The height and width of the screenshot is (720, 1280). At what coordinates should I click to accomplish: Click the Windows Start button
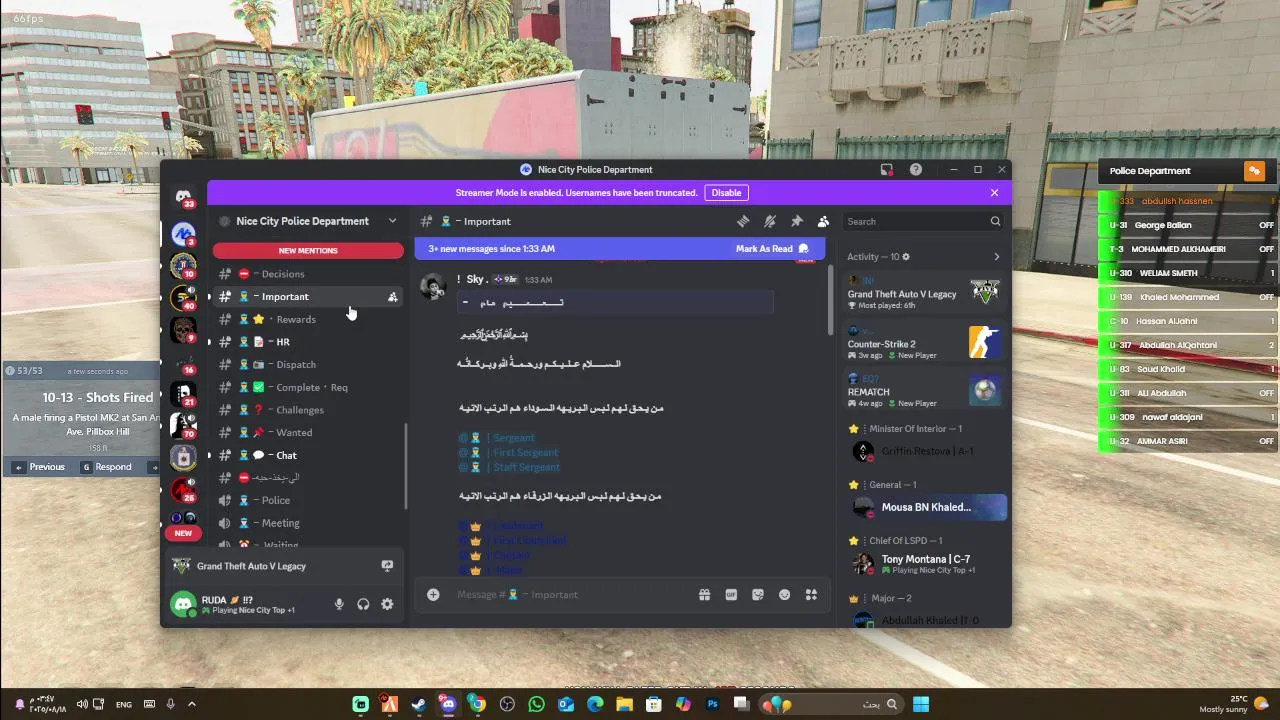[921, 704]
